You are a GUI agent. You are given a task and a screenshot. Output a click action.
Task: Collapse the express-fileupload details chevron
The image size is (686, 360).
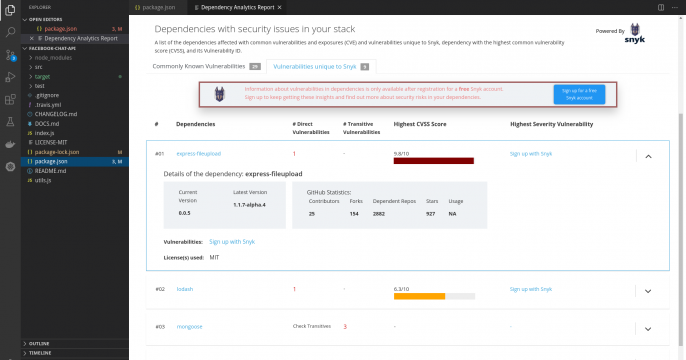[648, 156]
